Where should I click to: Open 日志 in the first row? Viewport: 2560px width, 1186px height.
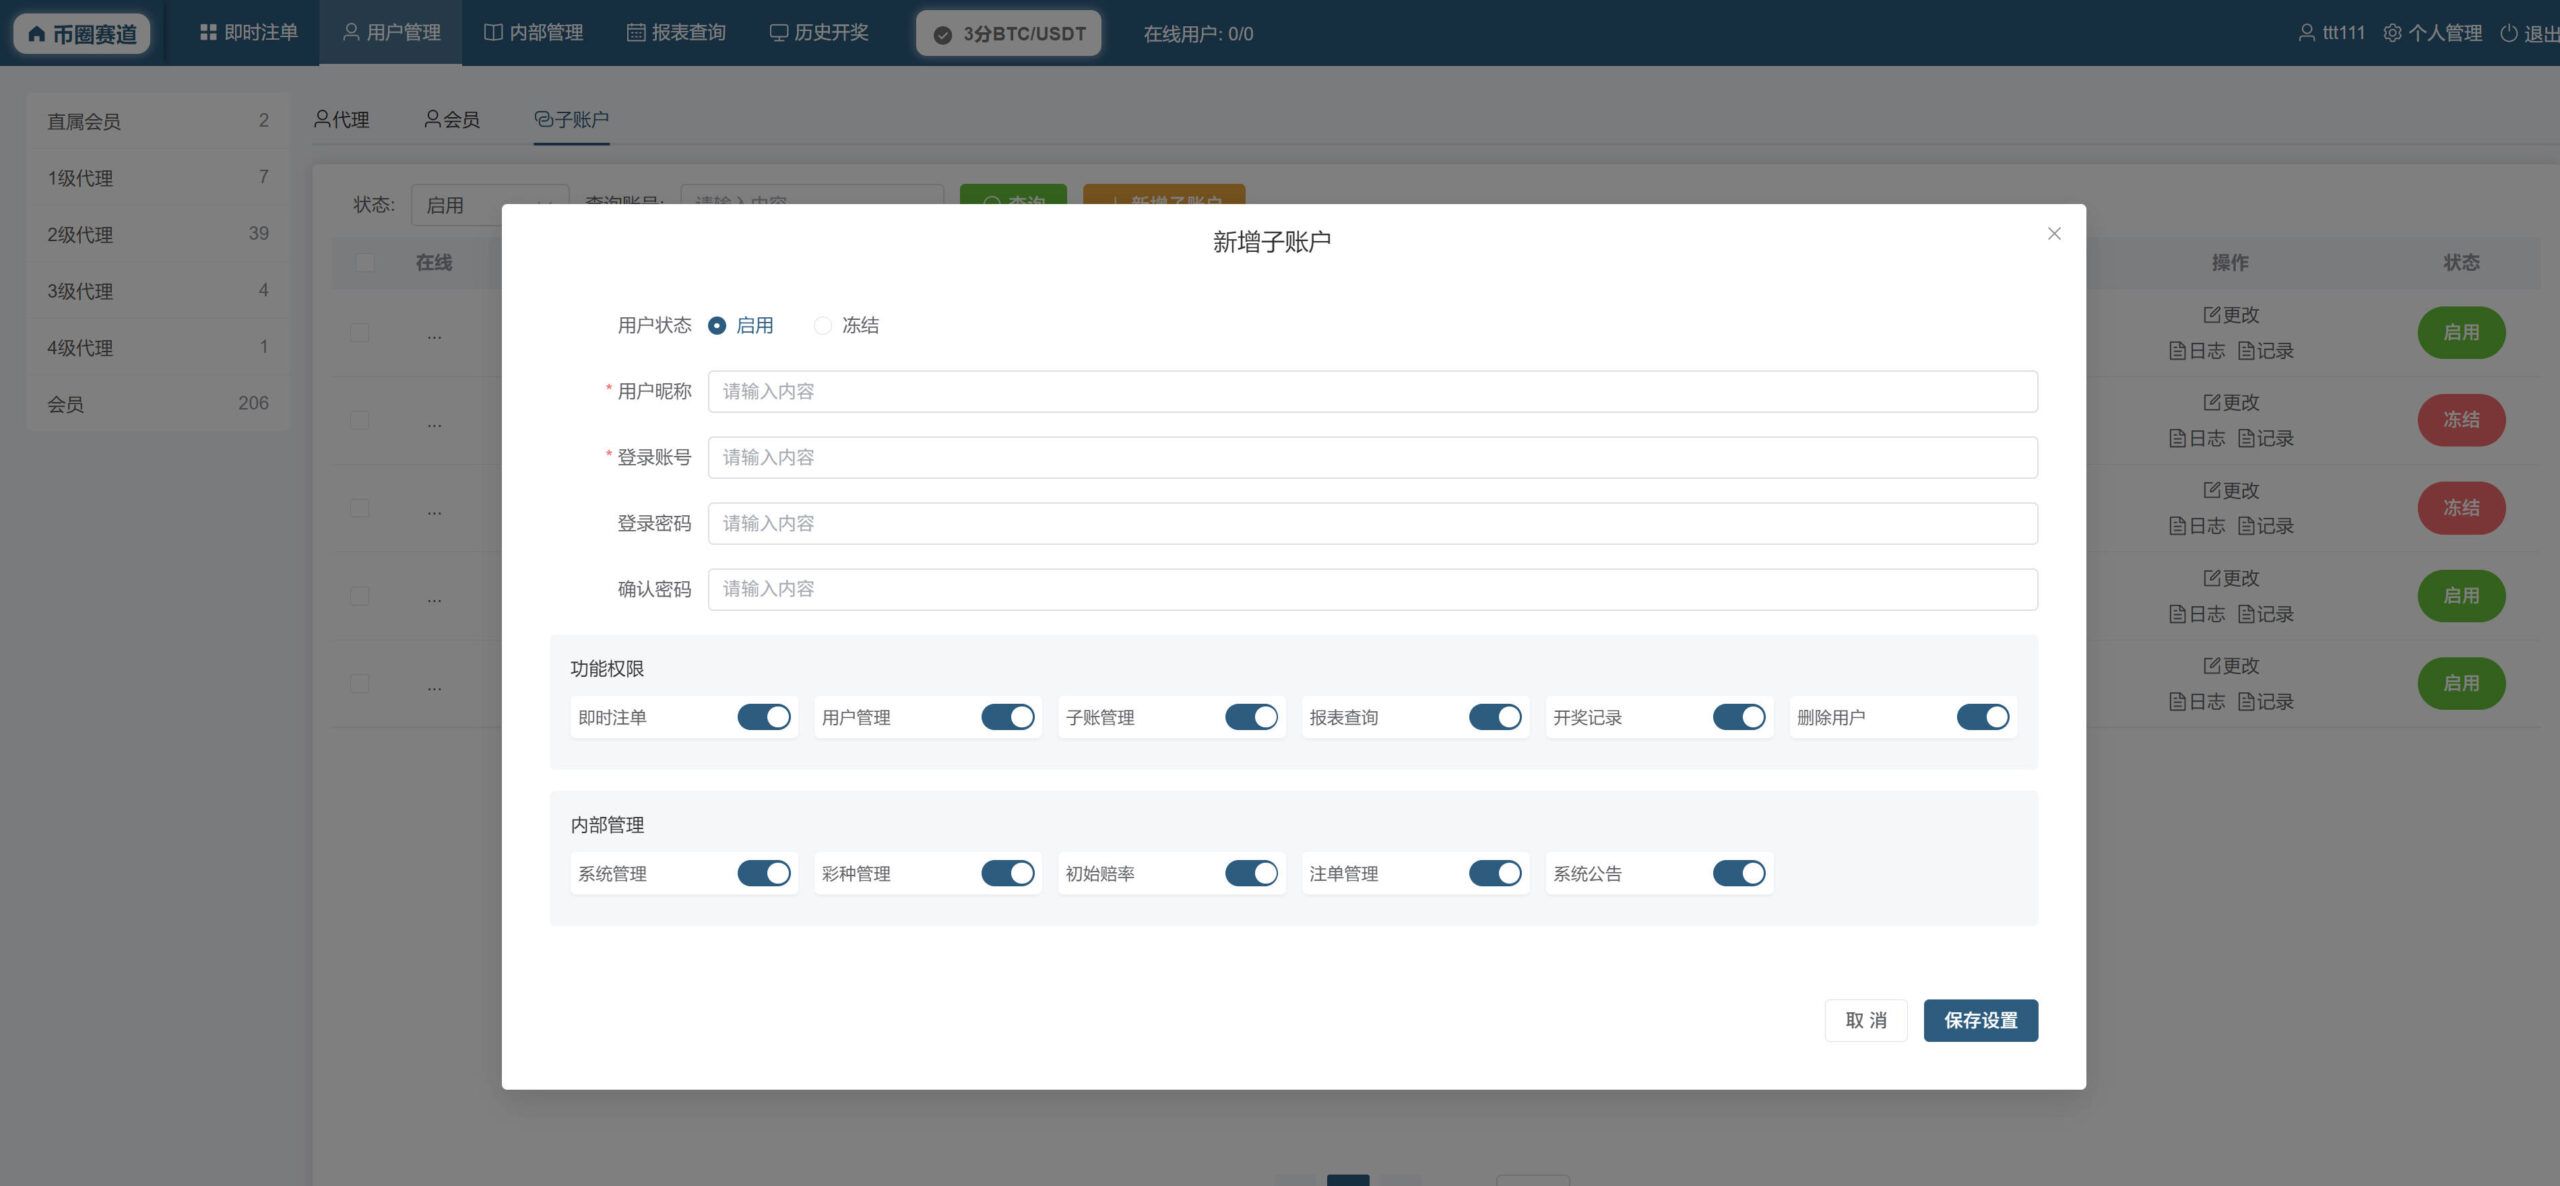click(2197, 351)
